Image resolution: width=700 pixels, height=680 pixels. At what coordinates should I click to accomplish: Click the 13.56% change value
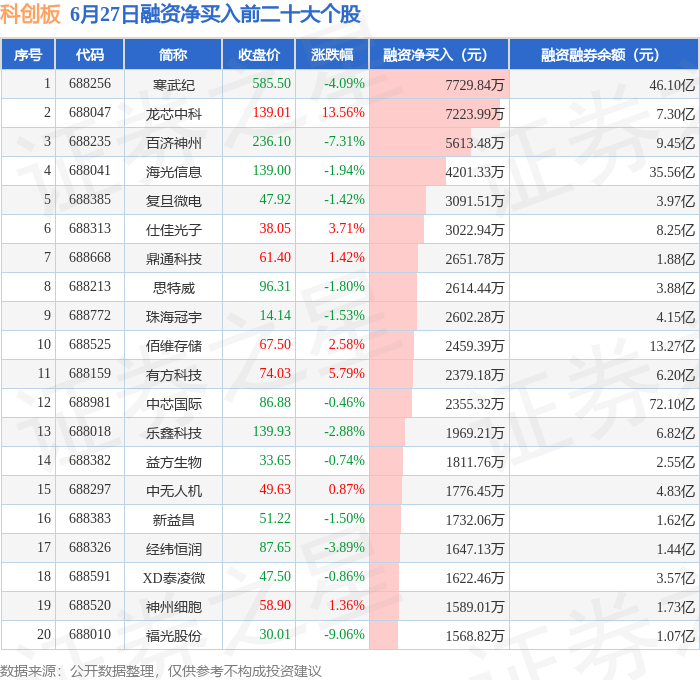point(343,113)
